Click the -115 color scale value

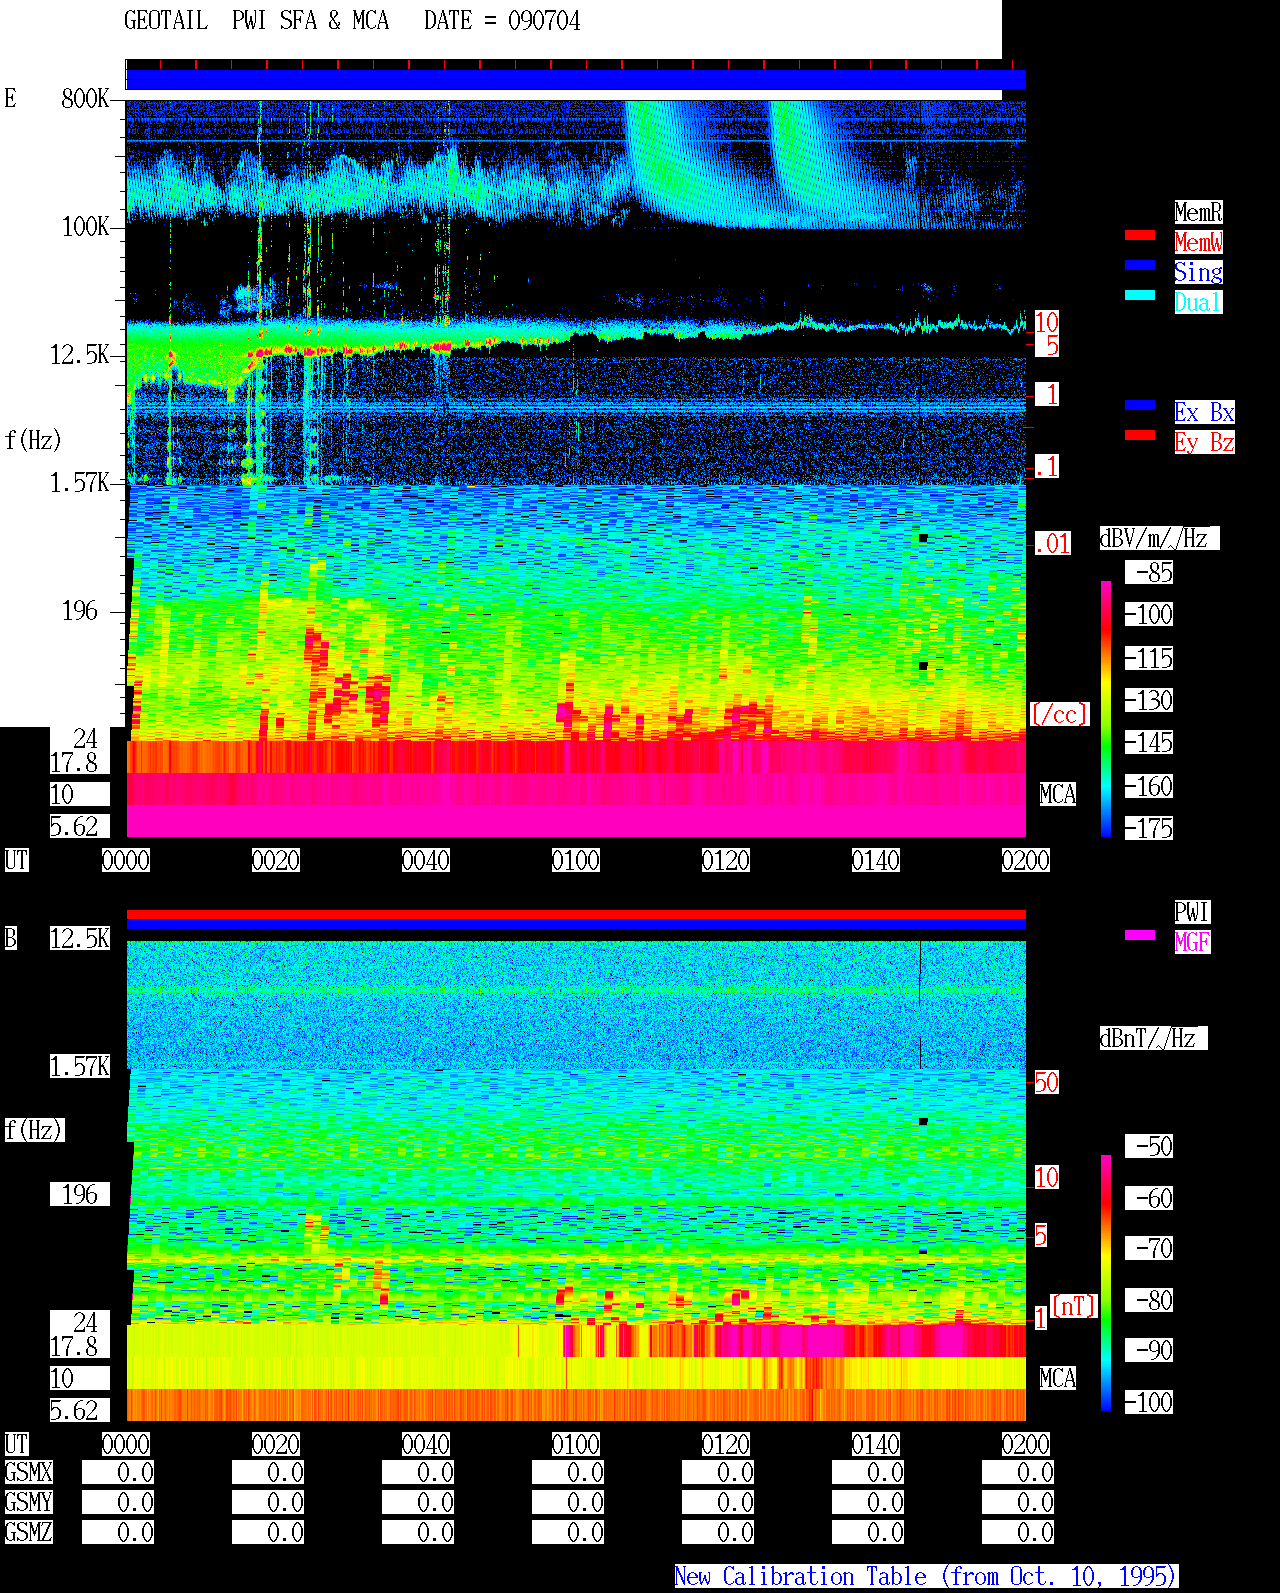tap(1149, 658)
